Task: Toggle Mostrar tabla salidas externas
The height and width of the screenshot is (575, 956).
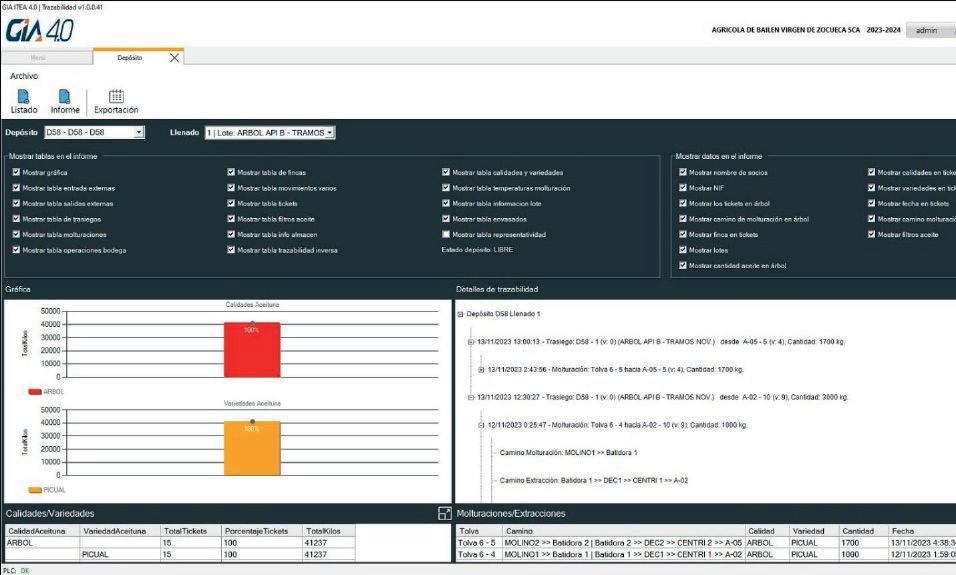Action: coord(16,203)
